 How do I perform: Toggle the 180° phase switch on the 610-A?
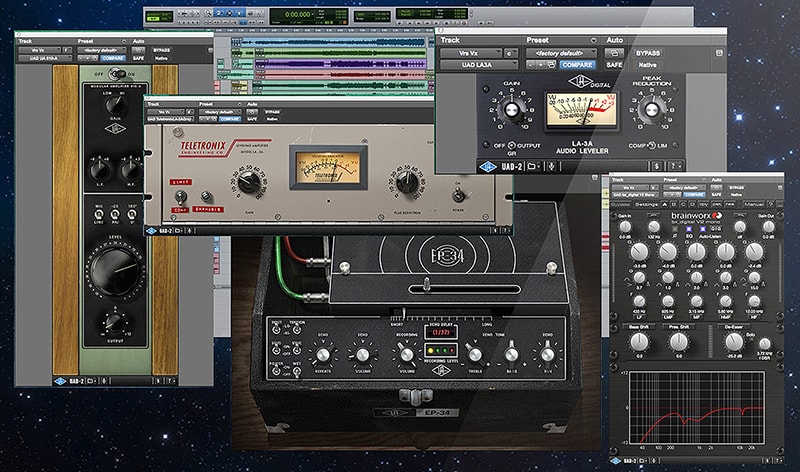pyautogui.click(x=132, y=215)
